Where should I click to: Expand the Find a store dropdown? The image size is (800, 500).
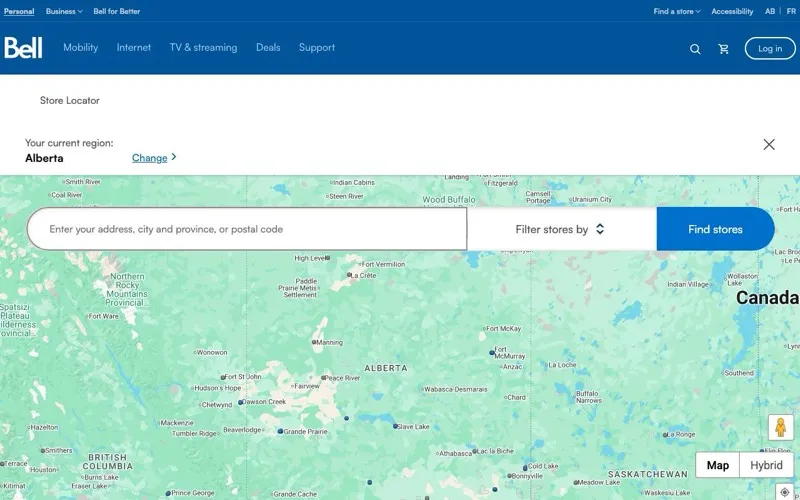(x=677, y=11)
